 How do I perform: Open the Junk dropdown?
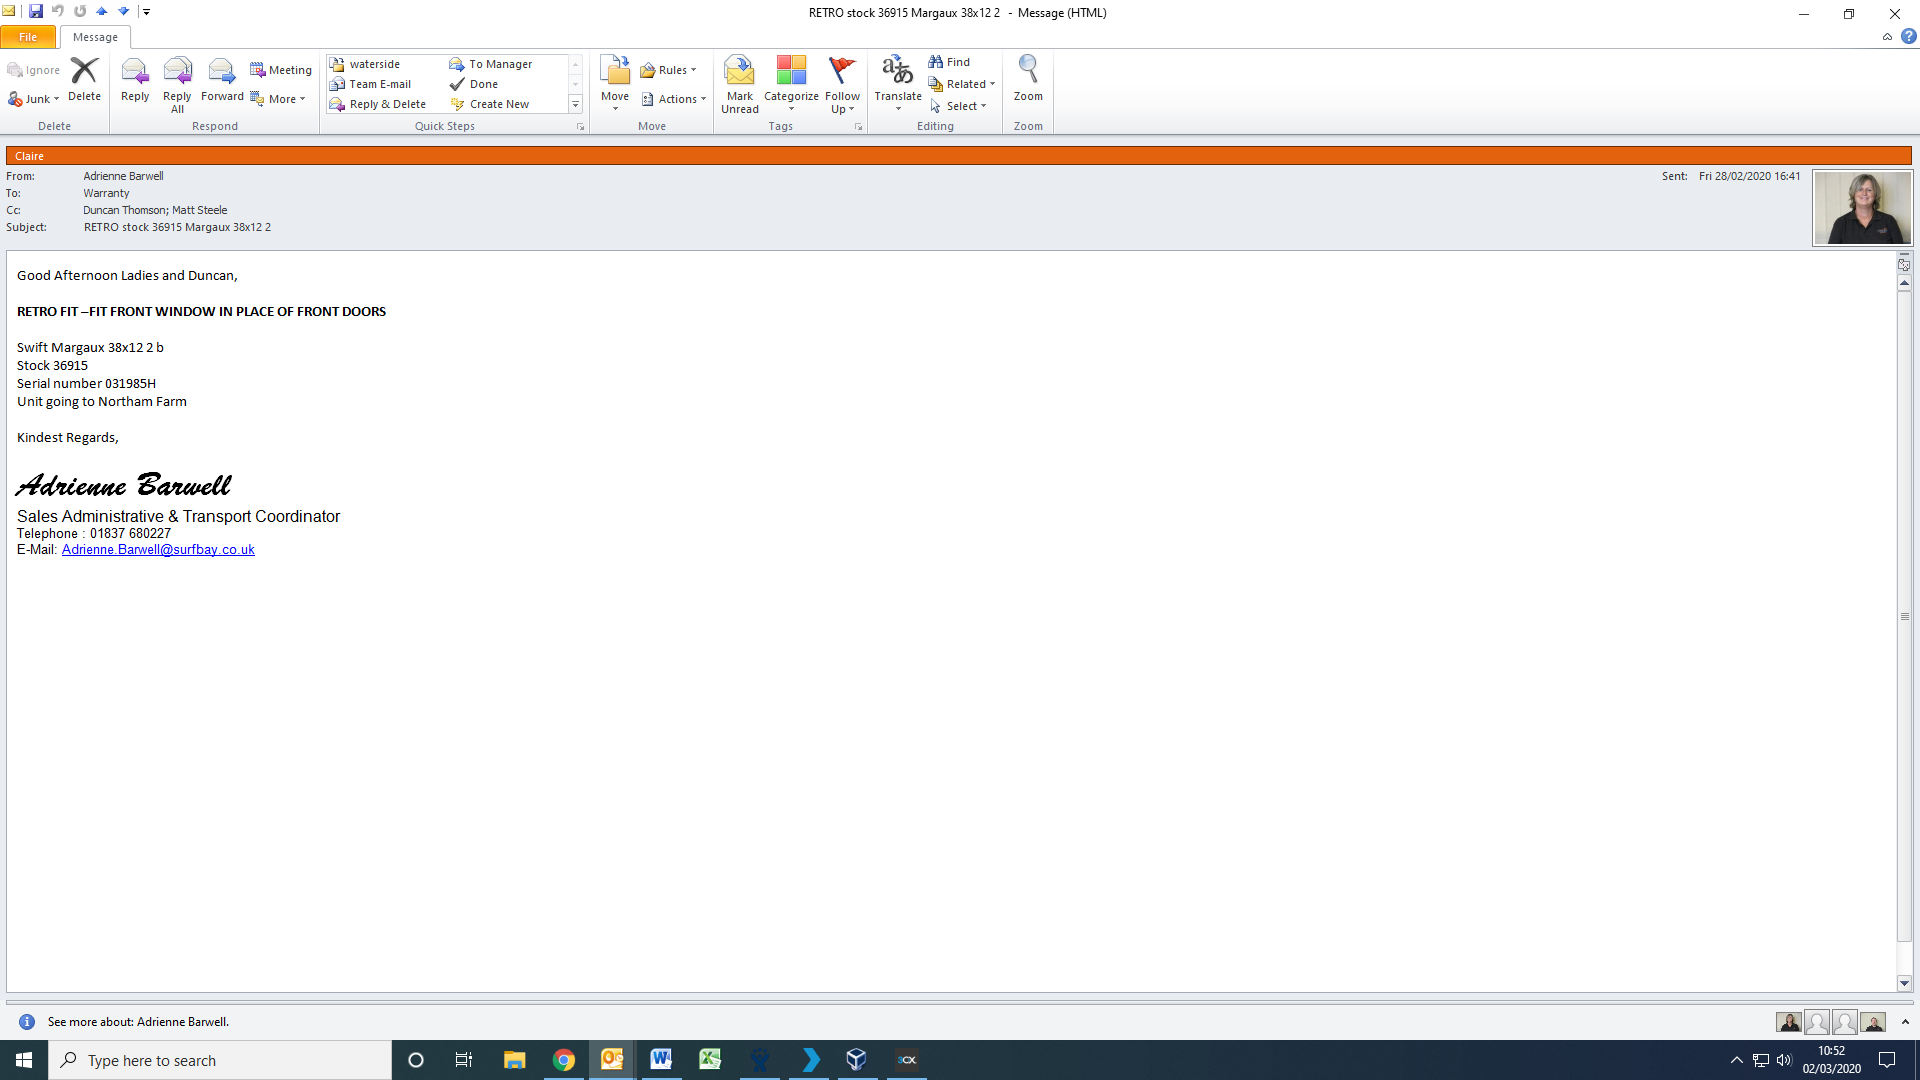click(39, 99)
